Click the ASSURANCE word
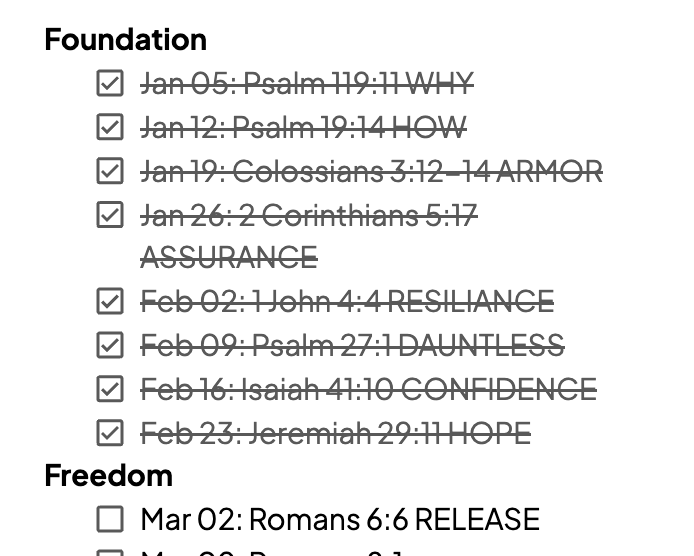The width and height of the screenshot is (694, 556). (x=229, y=258)
